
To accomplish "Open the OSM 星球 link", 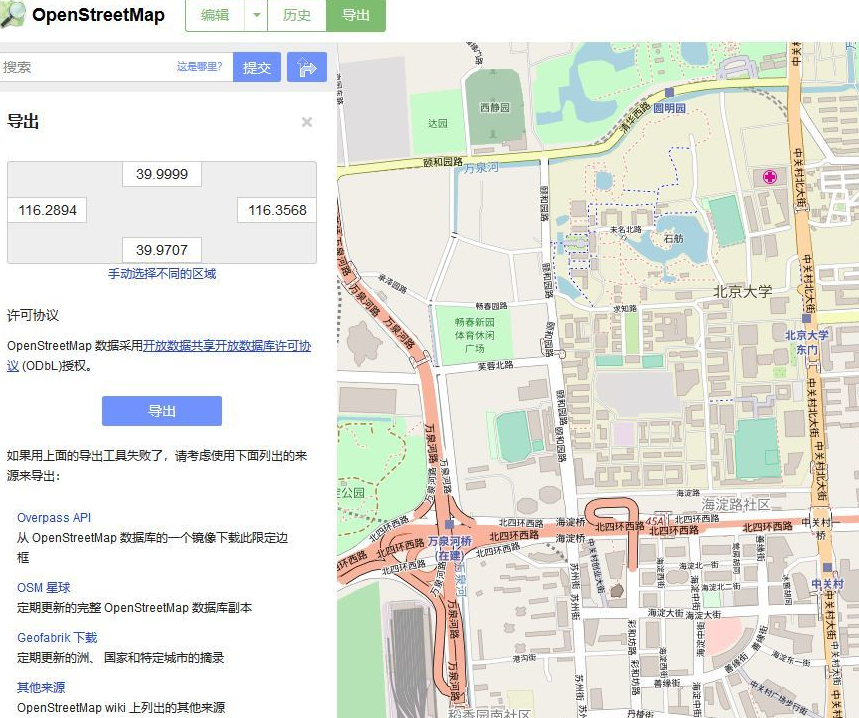I will pos(44,588).
